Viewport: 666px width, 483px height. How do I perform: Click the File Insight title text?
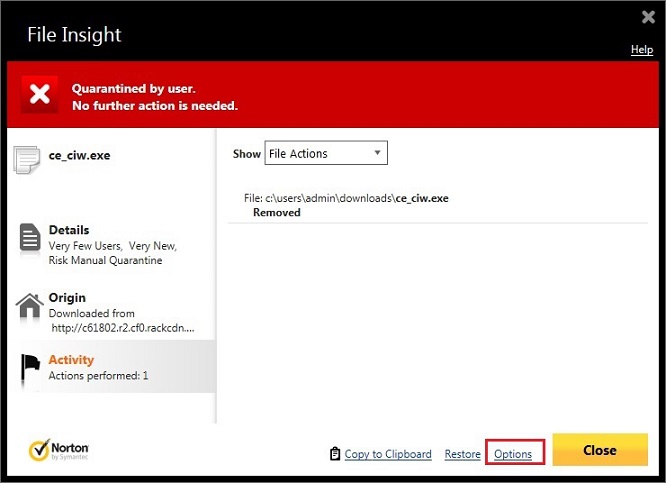[74, 34]
